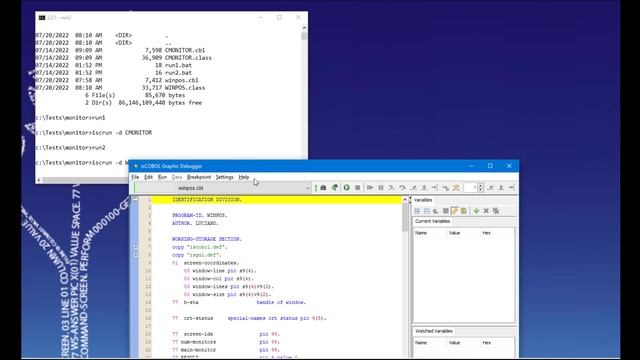Click the plus expand-all icon in Variables toolbar
Viewport: 640px width, 360px height.
[417, 211]
